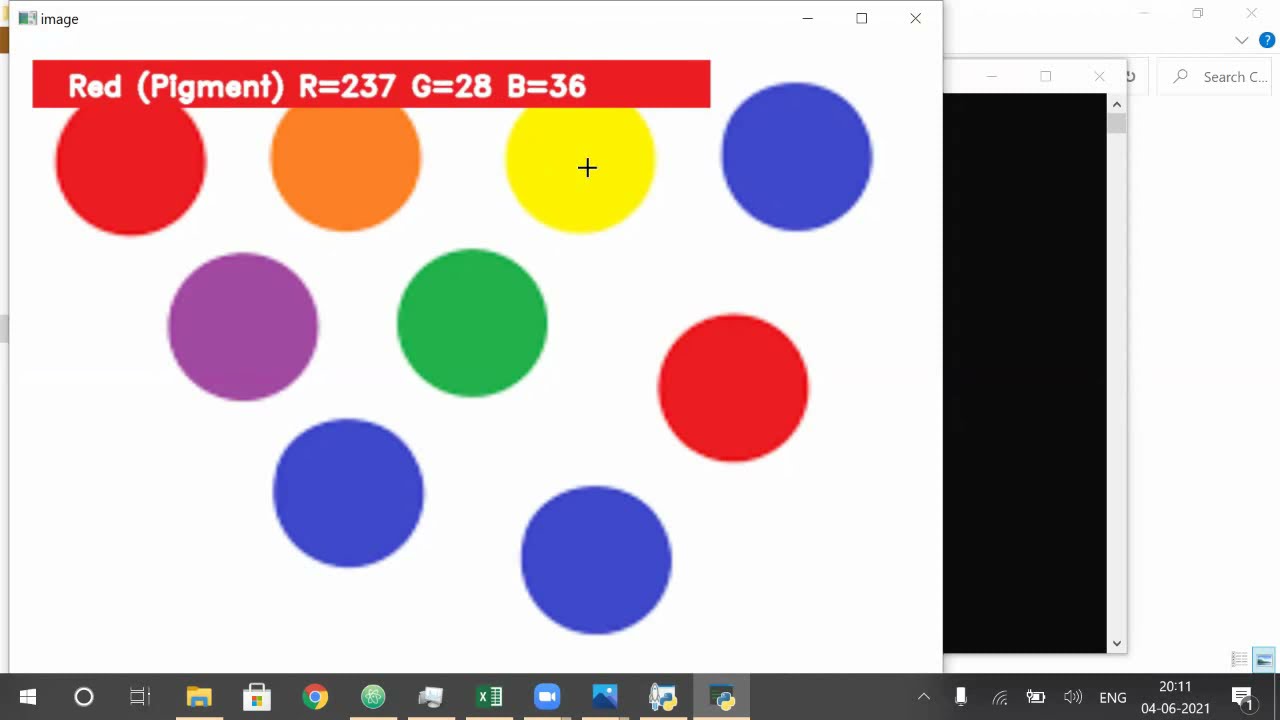Click the red circle touching the label bar
1280x720 pixels.
[130, 170]
